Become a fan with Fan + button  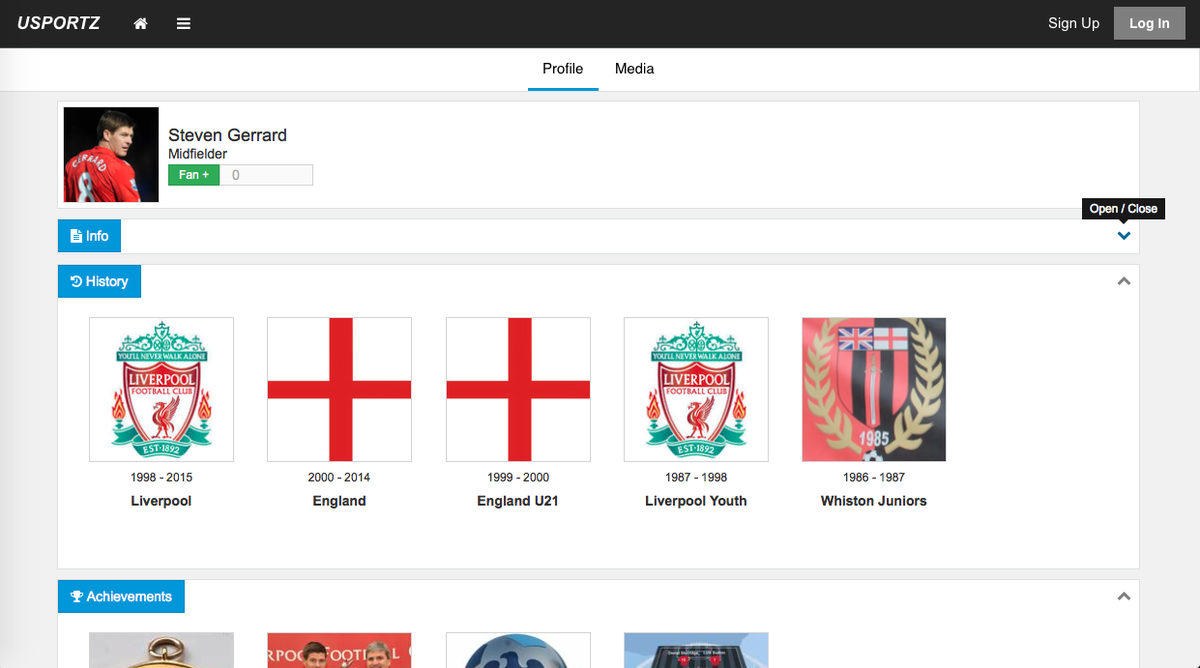coord(194,175)
